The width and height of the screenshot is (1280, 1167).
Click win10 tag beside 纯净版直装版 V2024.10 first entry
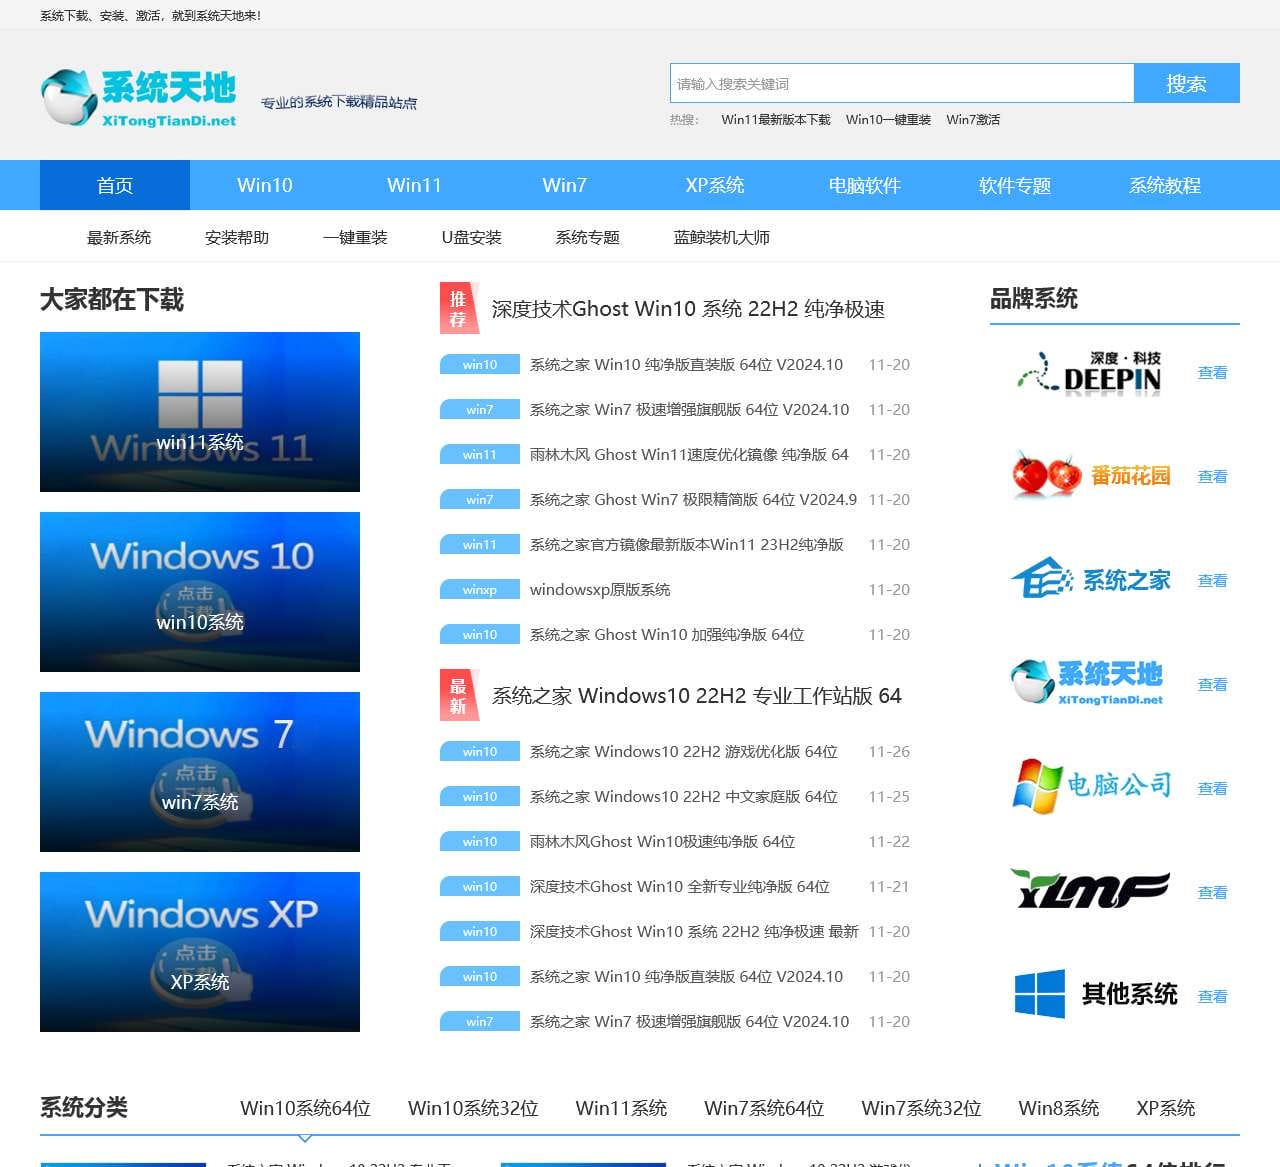[x=480, y=365]
